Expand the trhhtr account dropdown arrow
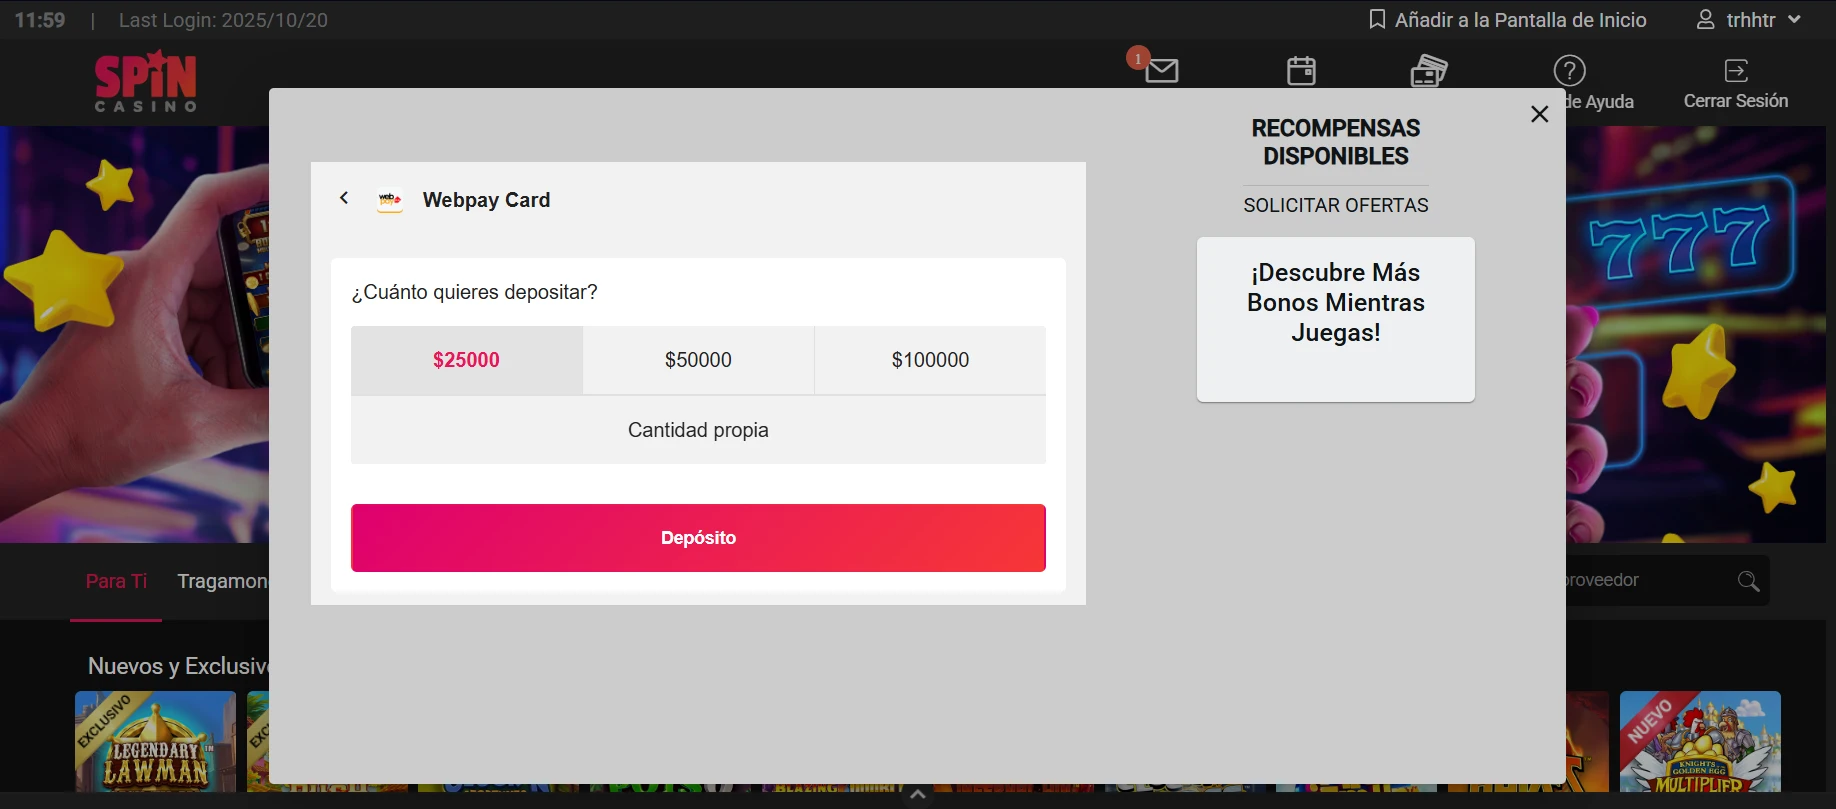Screen dimensions: 1836x809 tap(1794, 19)
